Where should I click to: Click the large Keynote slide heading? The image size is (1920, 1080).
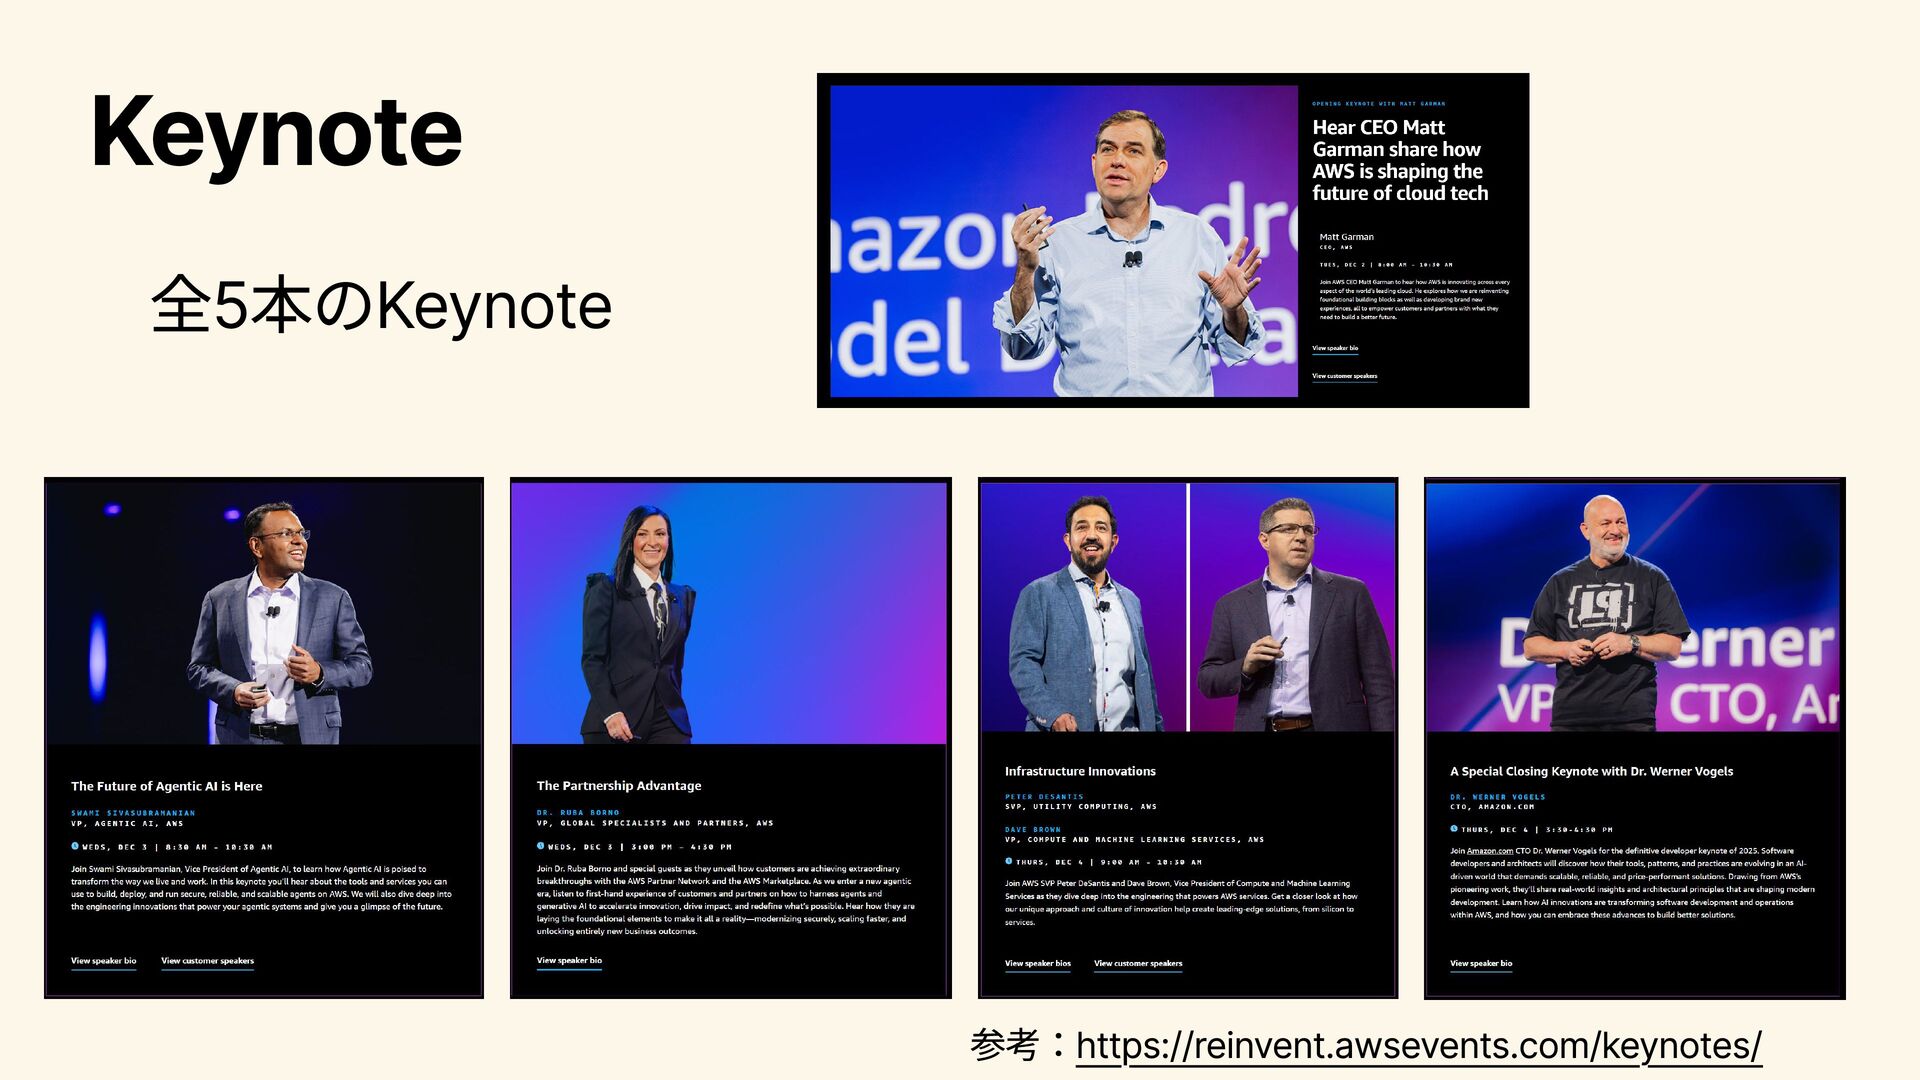(x=276, y=133)
